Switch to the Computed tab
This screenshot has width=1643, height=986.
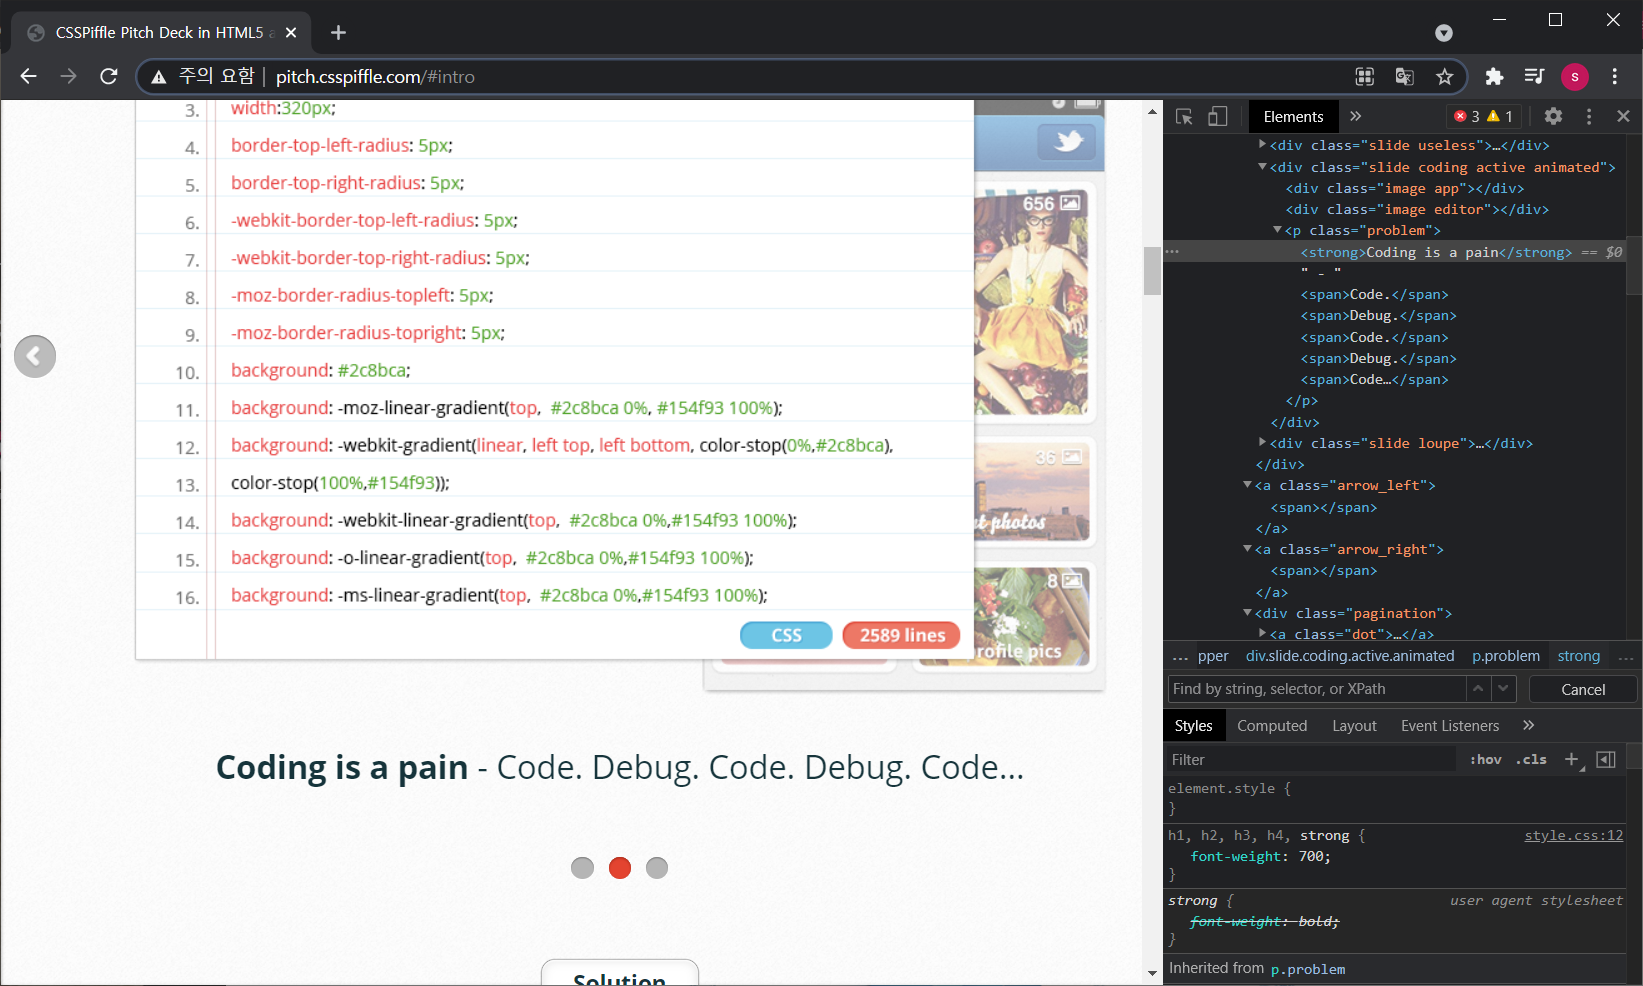point(1271,725)
